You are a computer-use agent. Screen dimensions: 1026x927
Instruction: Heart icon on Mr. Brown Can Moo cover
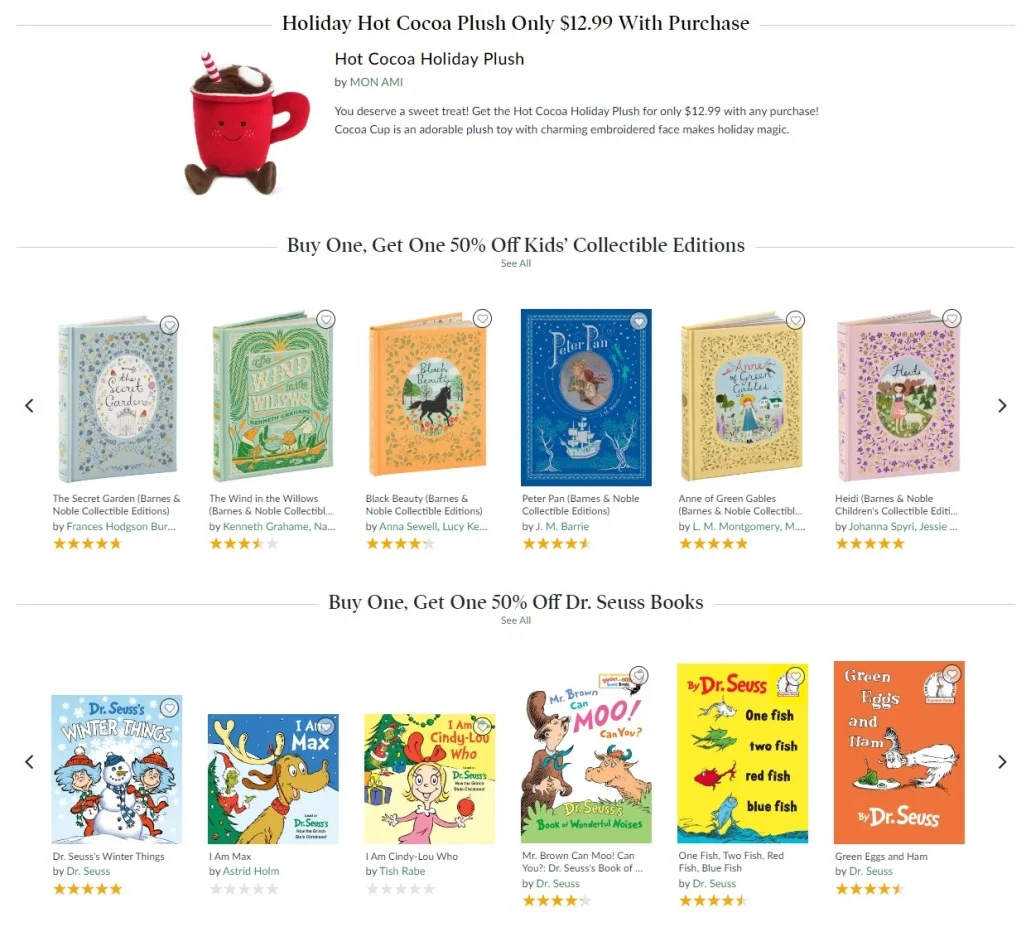pyautogui.click(x=639, y=676)
